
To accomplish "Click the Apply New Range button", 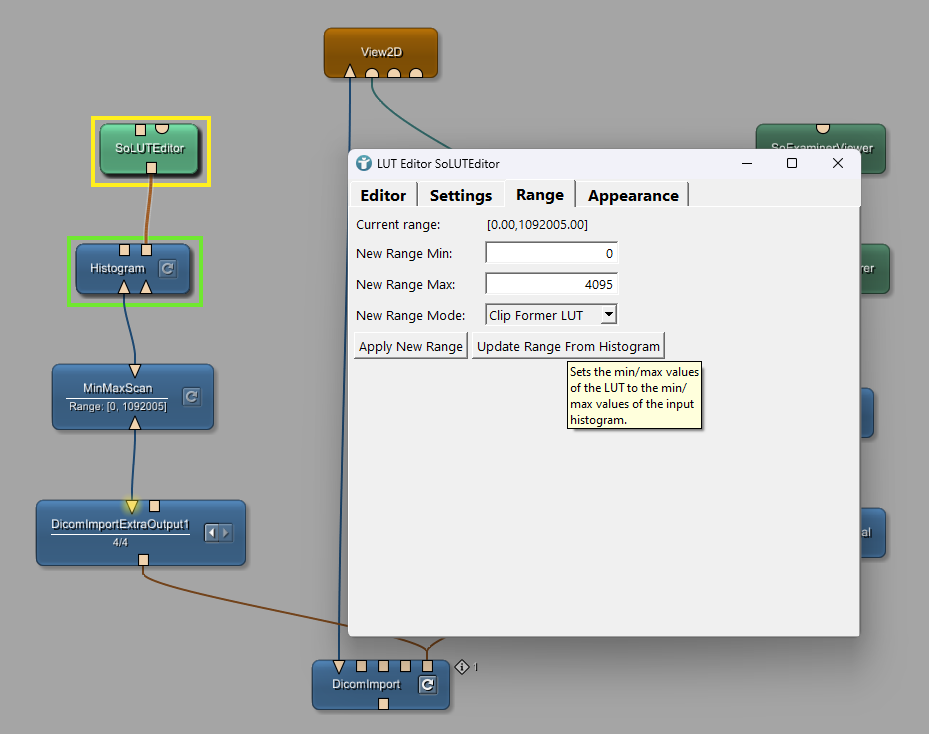I will (410, 346).
